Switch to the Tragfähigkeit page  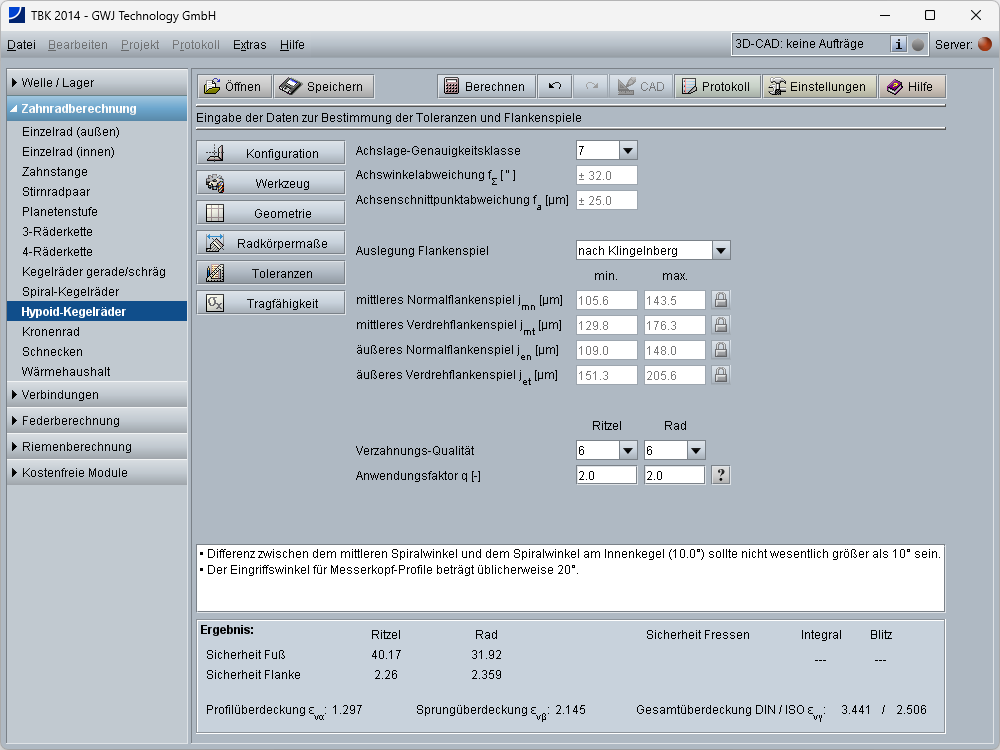tap(270, 303)
